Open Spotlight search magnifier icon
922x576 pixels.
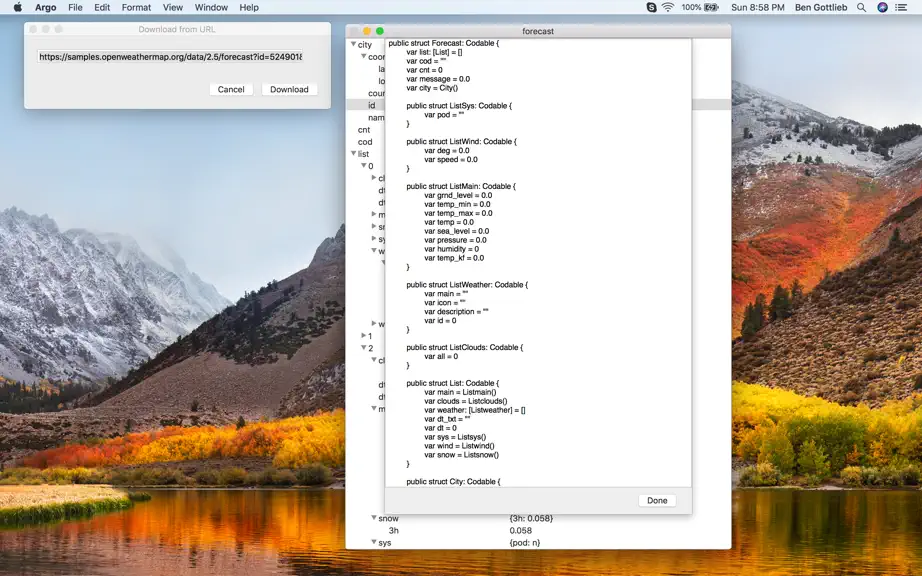coord(861,7)
